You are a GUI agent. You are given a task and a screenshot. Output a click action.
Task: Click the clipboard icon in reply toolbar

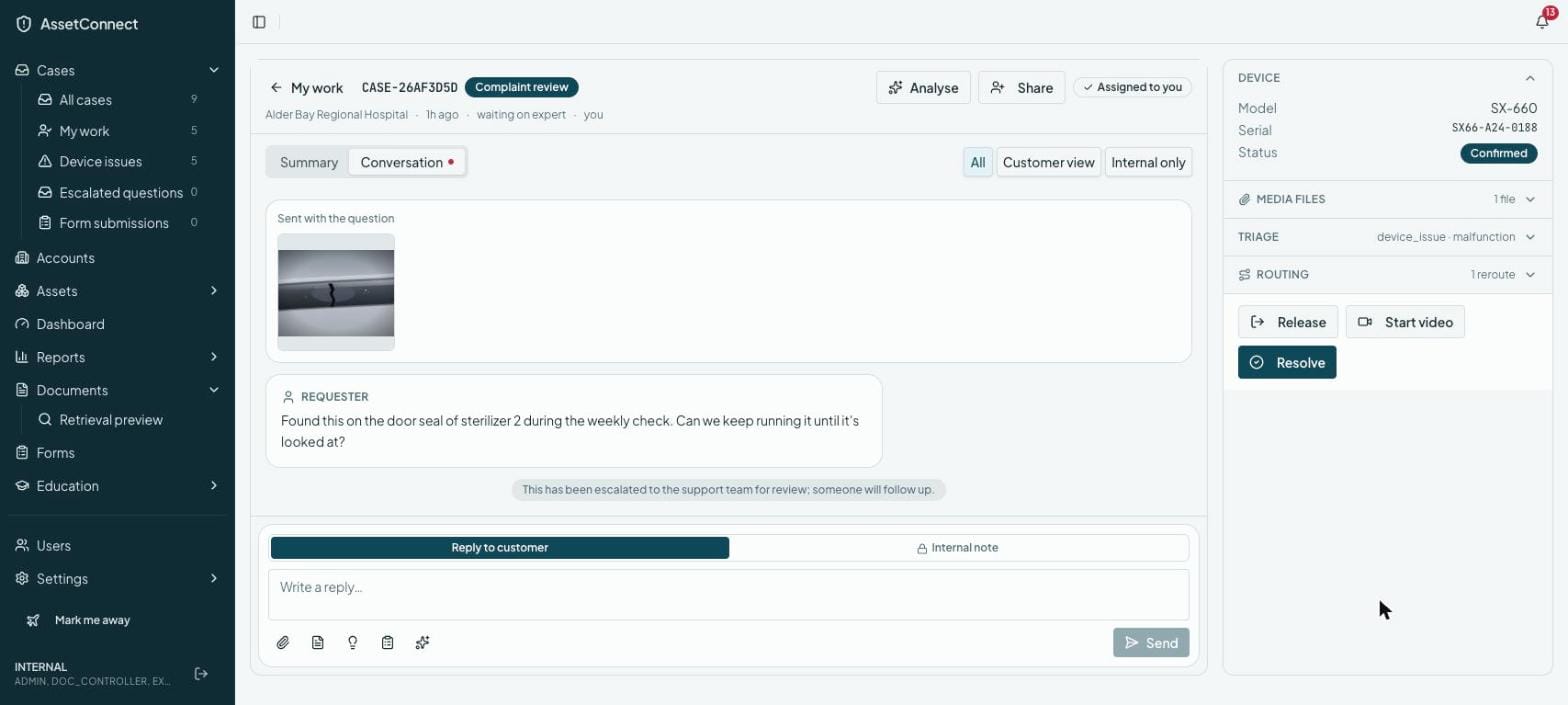[x=388, y=643]
